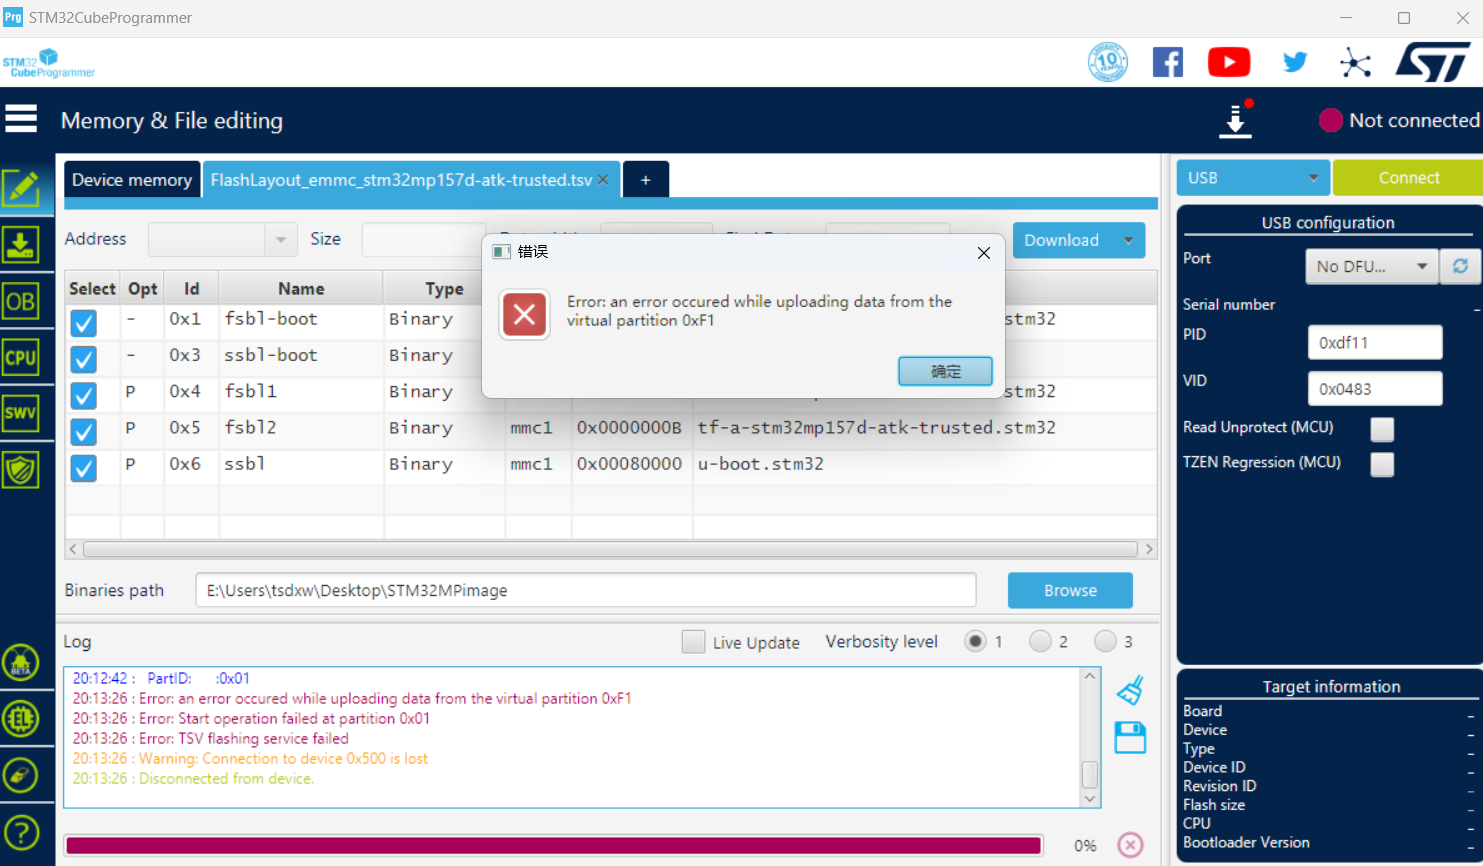
Task: Open the BETA feature sidebar icon
Action: coord(21,663)
